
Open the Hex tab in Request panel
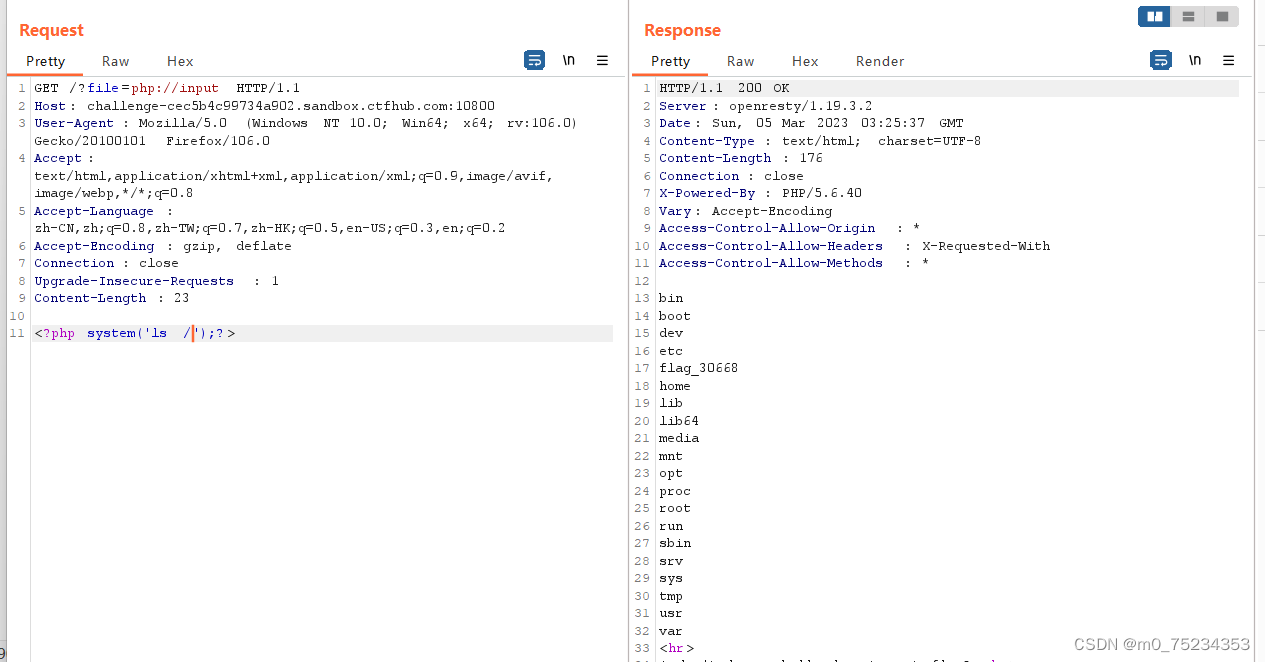coord(180,61)
